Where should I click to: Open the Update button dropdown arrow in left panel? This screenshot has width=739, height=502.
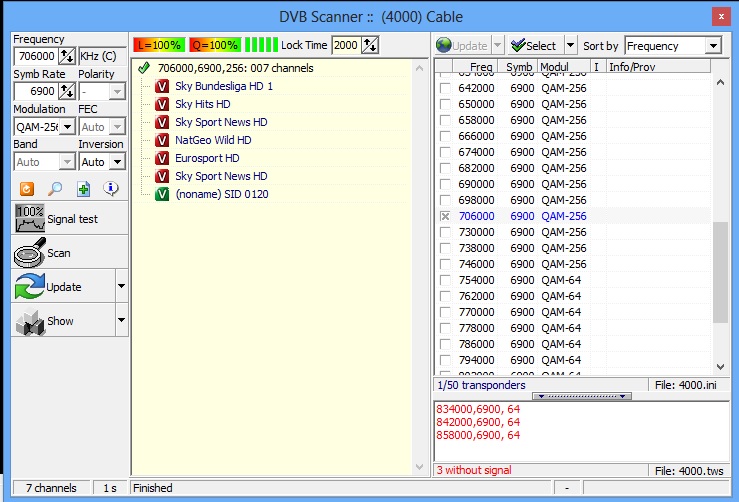122,286
